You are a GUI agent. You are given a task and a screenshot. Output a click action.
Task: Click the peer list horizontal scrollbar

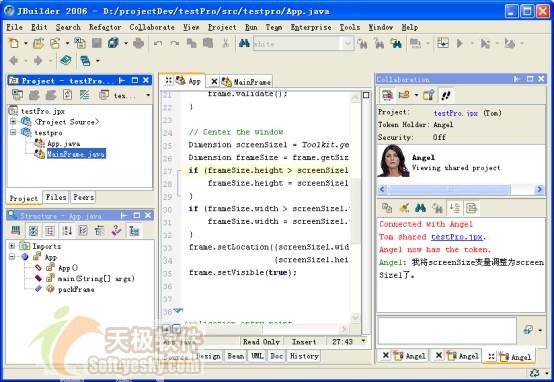(x=461, y=189)
